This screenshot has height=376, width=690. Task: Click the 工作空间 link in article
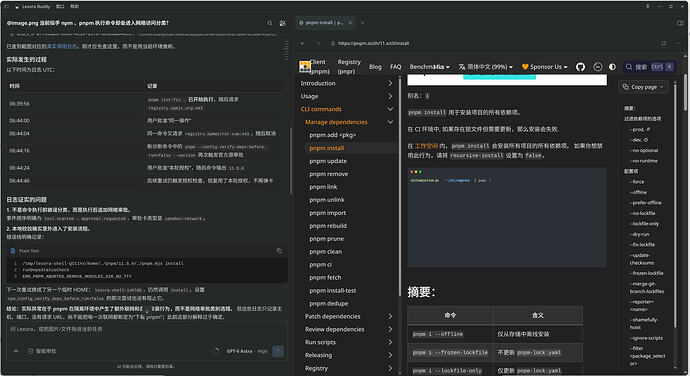click(426, 146)
